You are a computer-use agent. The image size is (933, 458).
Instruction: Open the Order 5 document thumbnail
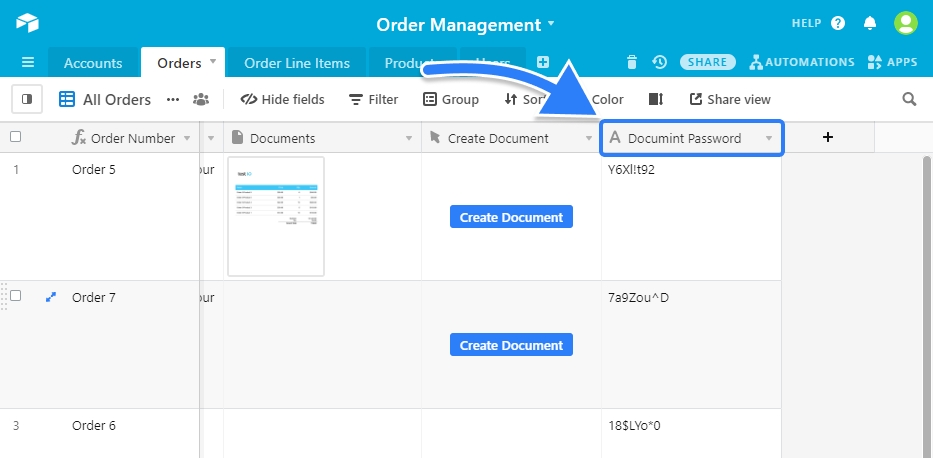coord(276,215)
